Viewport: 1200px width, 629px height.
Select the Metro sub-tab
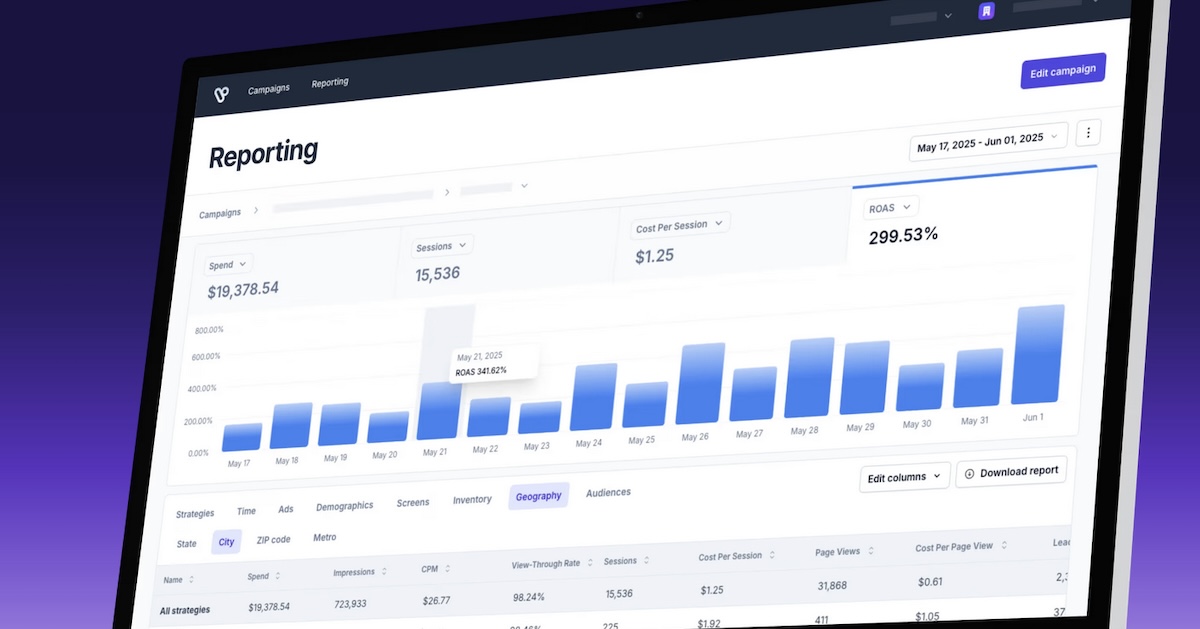coord(325,537)
